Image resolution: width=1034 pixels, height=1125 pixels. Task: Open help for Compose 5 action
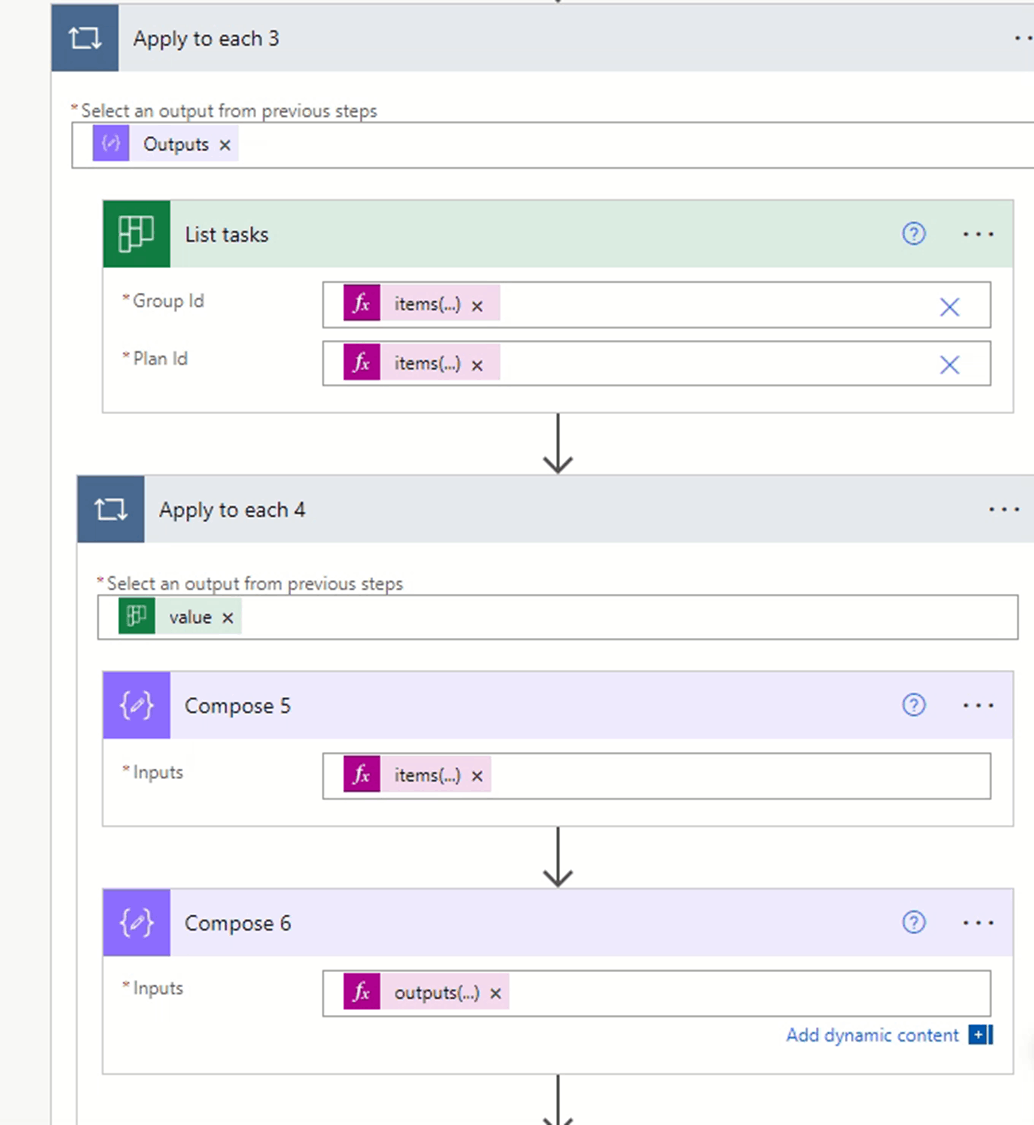tap(913, 706)
